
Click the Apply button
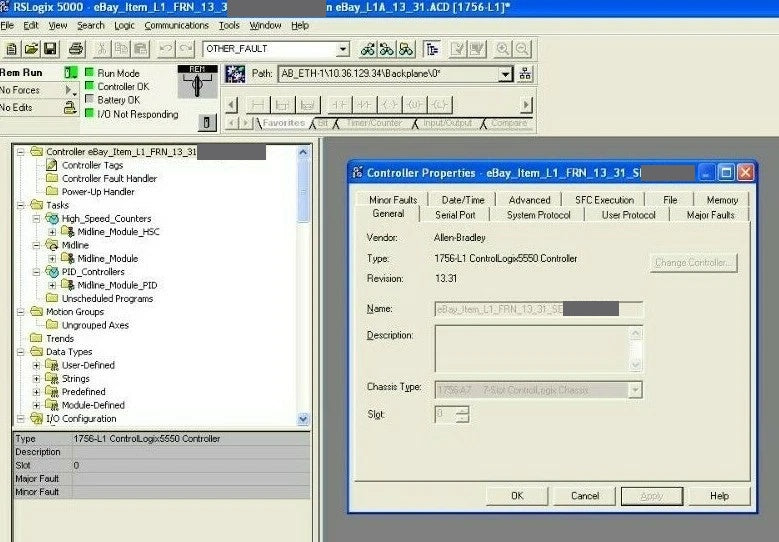[x=652, y=496]
